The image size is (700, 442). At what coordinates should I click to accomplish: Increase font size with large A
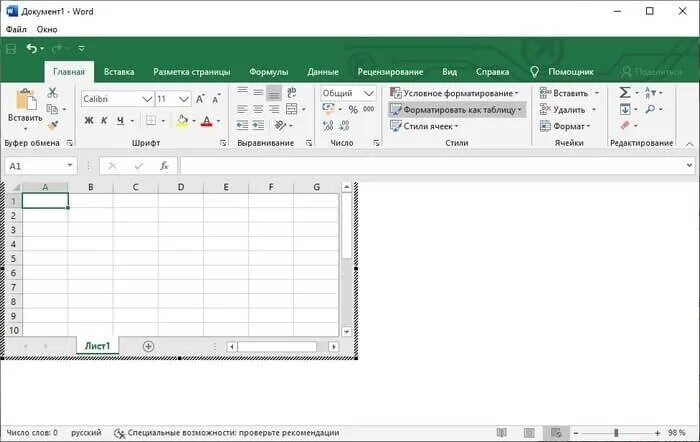[x=200, y=99]
